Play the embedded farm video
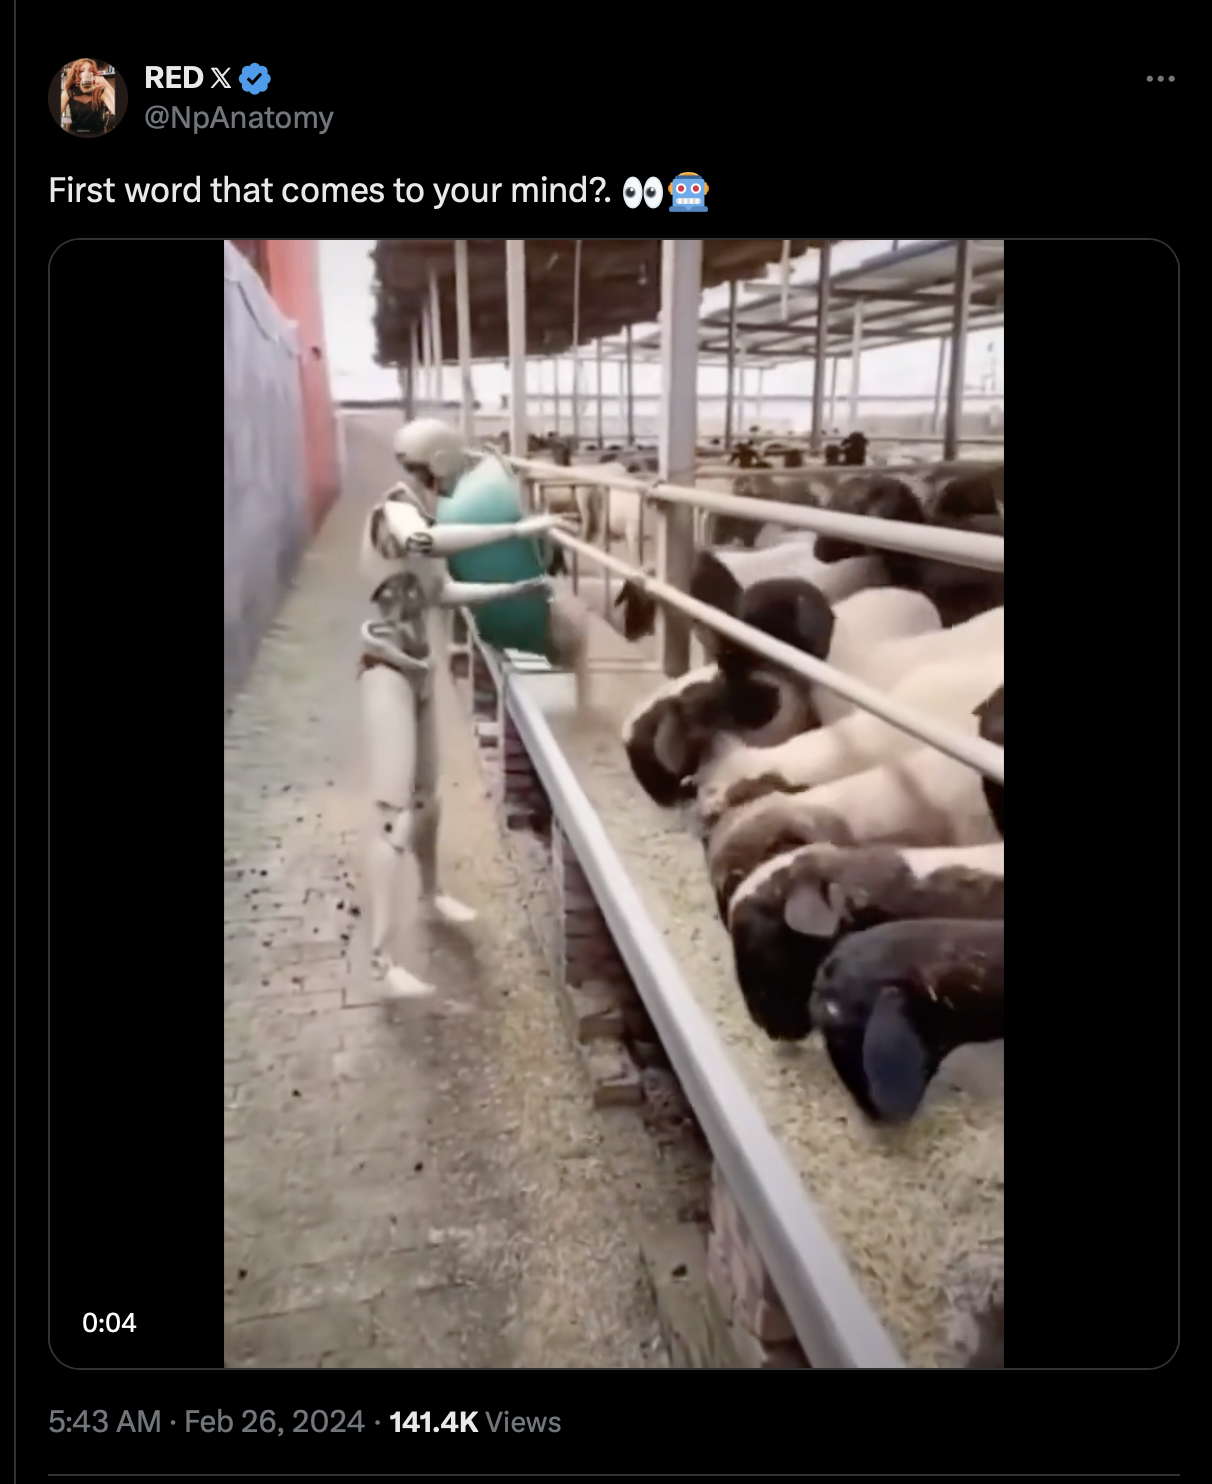This screenshot has width=1212, height=1484. 614,803
